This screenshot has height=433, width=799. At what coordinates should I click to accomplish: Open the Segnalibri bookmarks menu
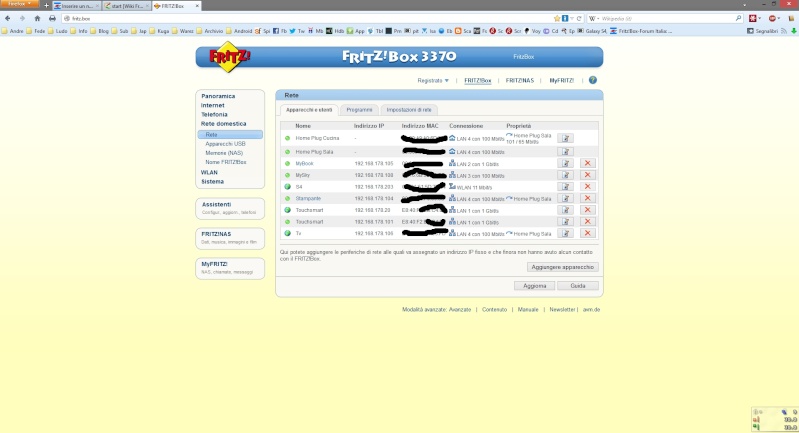coord(762,31)
